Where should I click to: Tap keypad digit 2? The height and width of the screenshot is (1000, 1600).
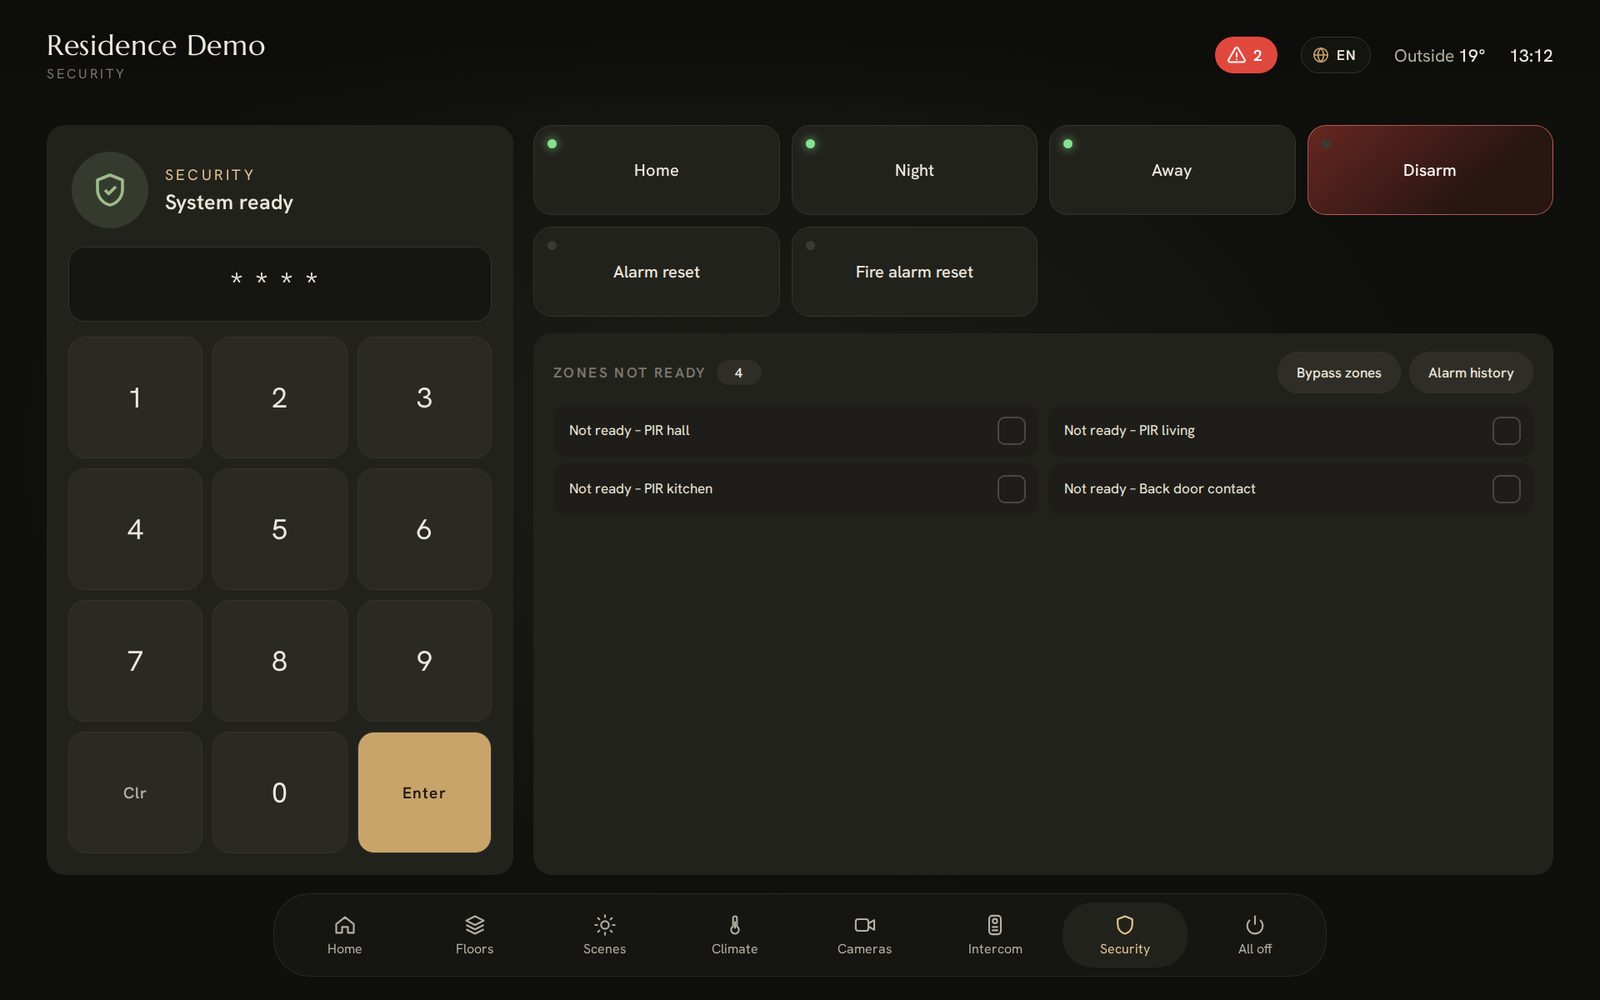[x=279, y=398]
